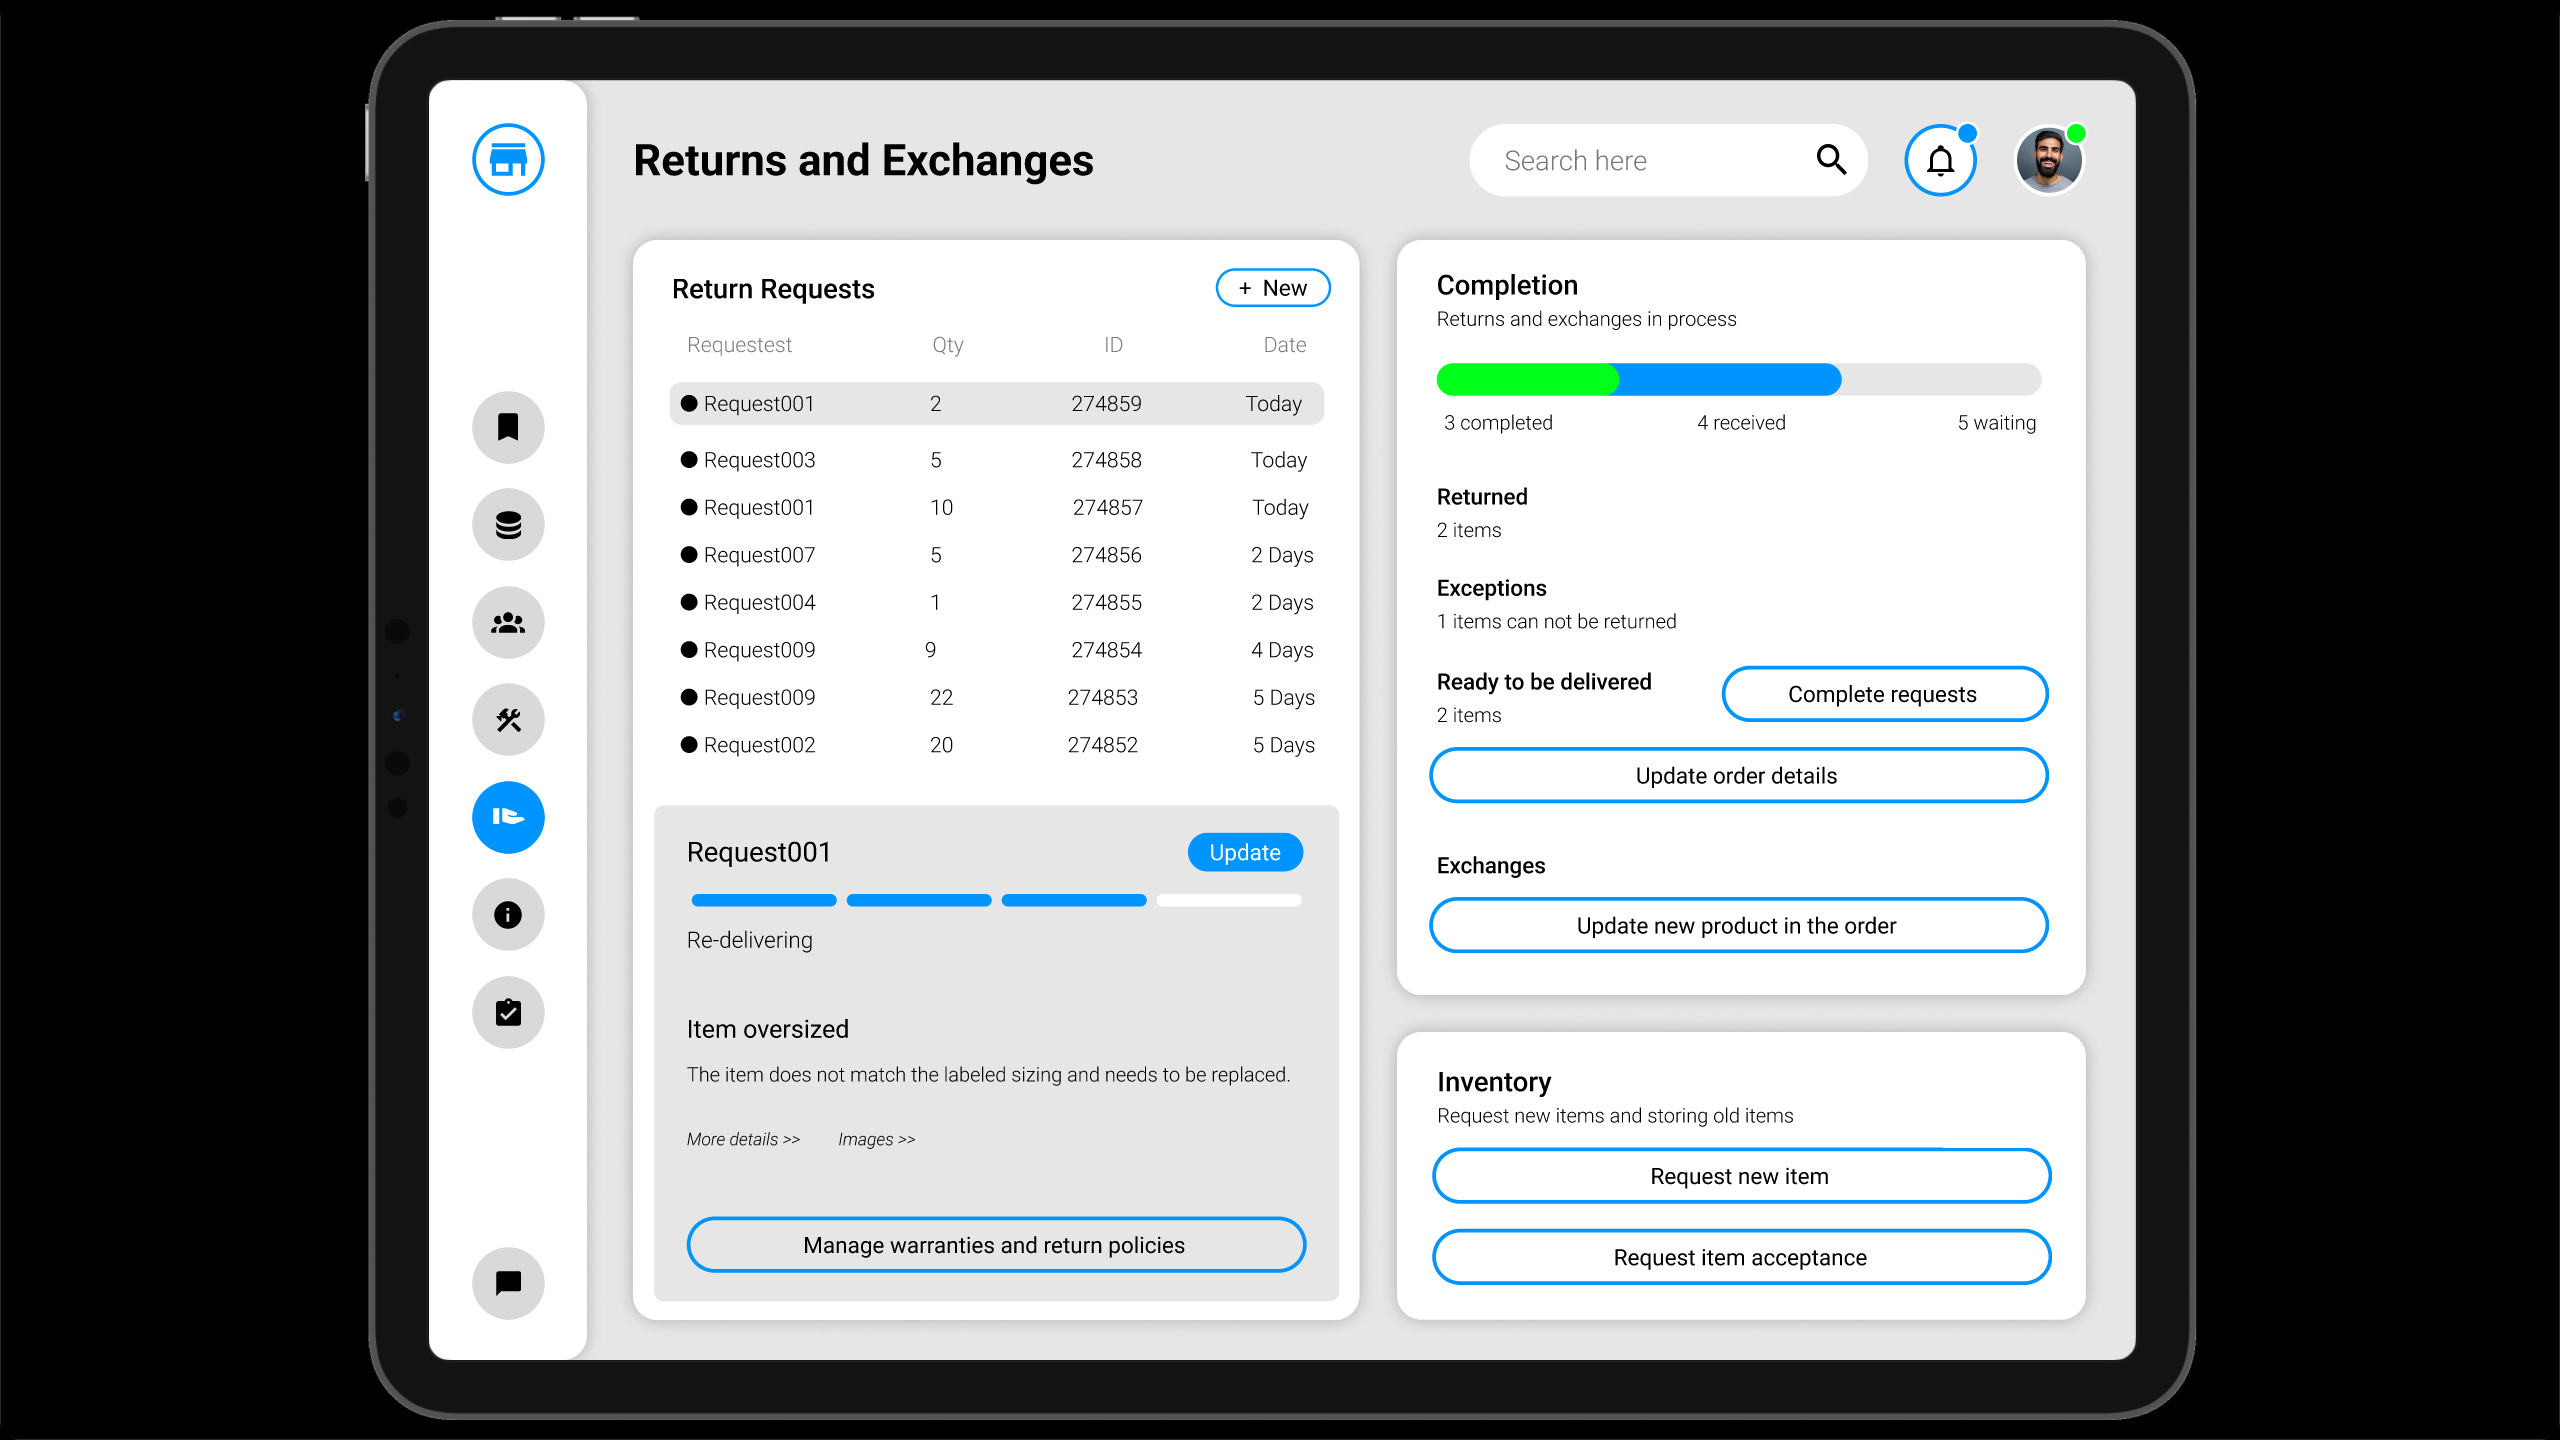Select the active returns sidebar icon
Viewport: 2560px width, 1440px height.
[507, 817]
